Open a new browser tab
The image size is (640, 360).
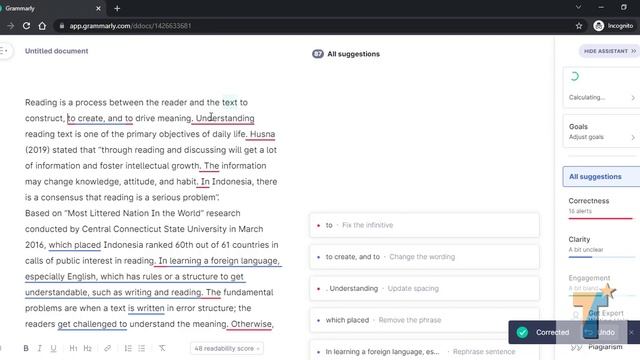pyautogui.click(x=117, y=8)
